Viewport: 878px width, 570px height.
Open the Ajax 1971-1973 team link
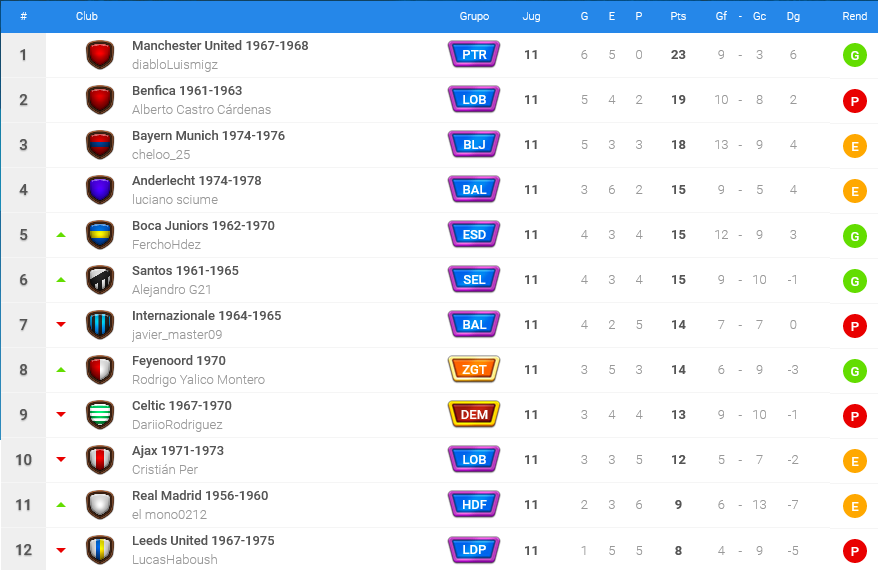[178, 451]
